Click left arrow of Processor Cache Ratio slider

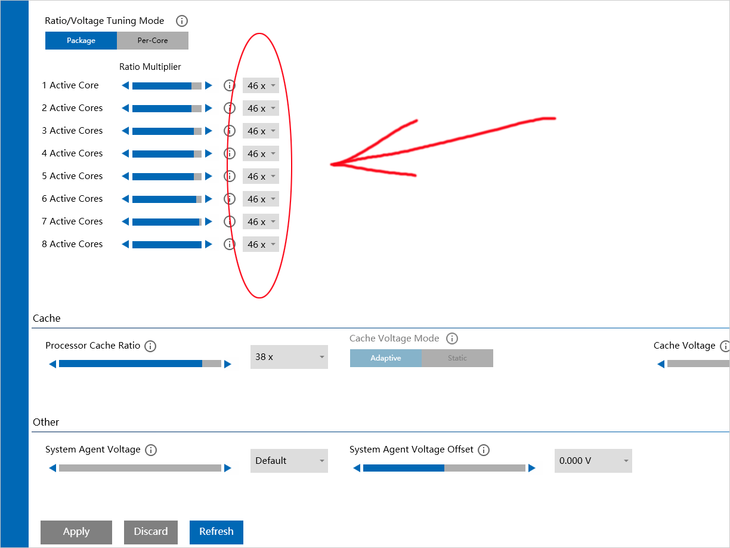tap(52, 364)
